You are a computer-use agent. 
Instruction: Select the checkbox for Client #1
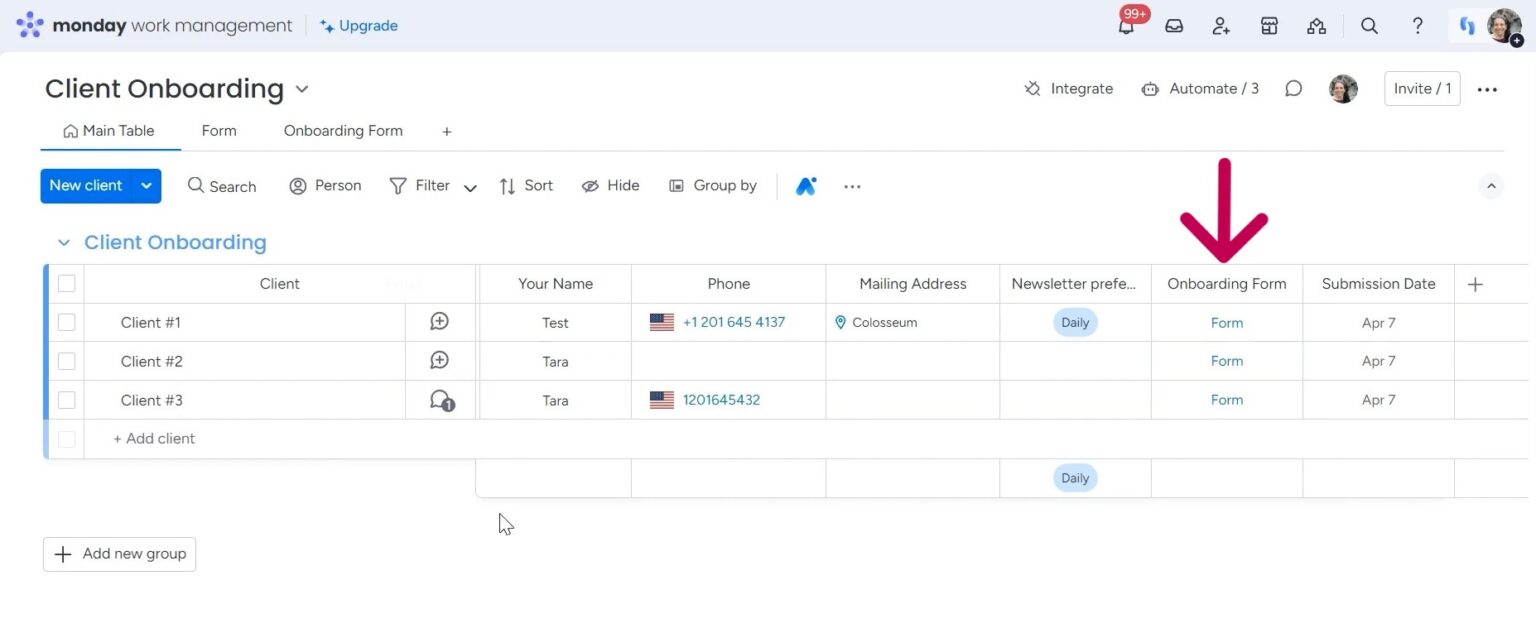click(x=66, y=322)
